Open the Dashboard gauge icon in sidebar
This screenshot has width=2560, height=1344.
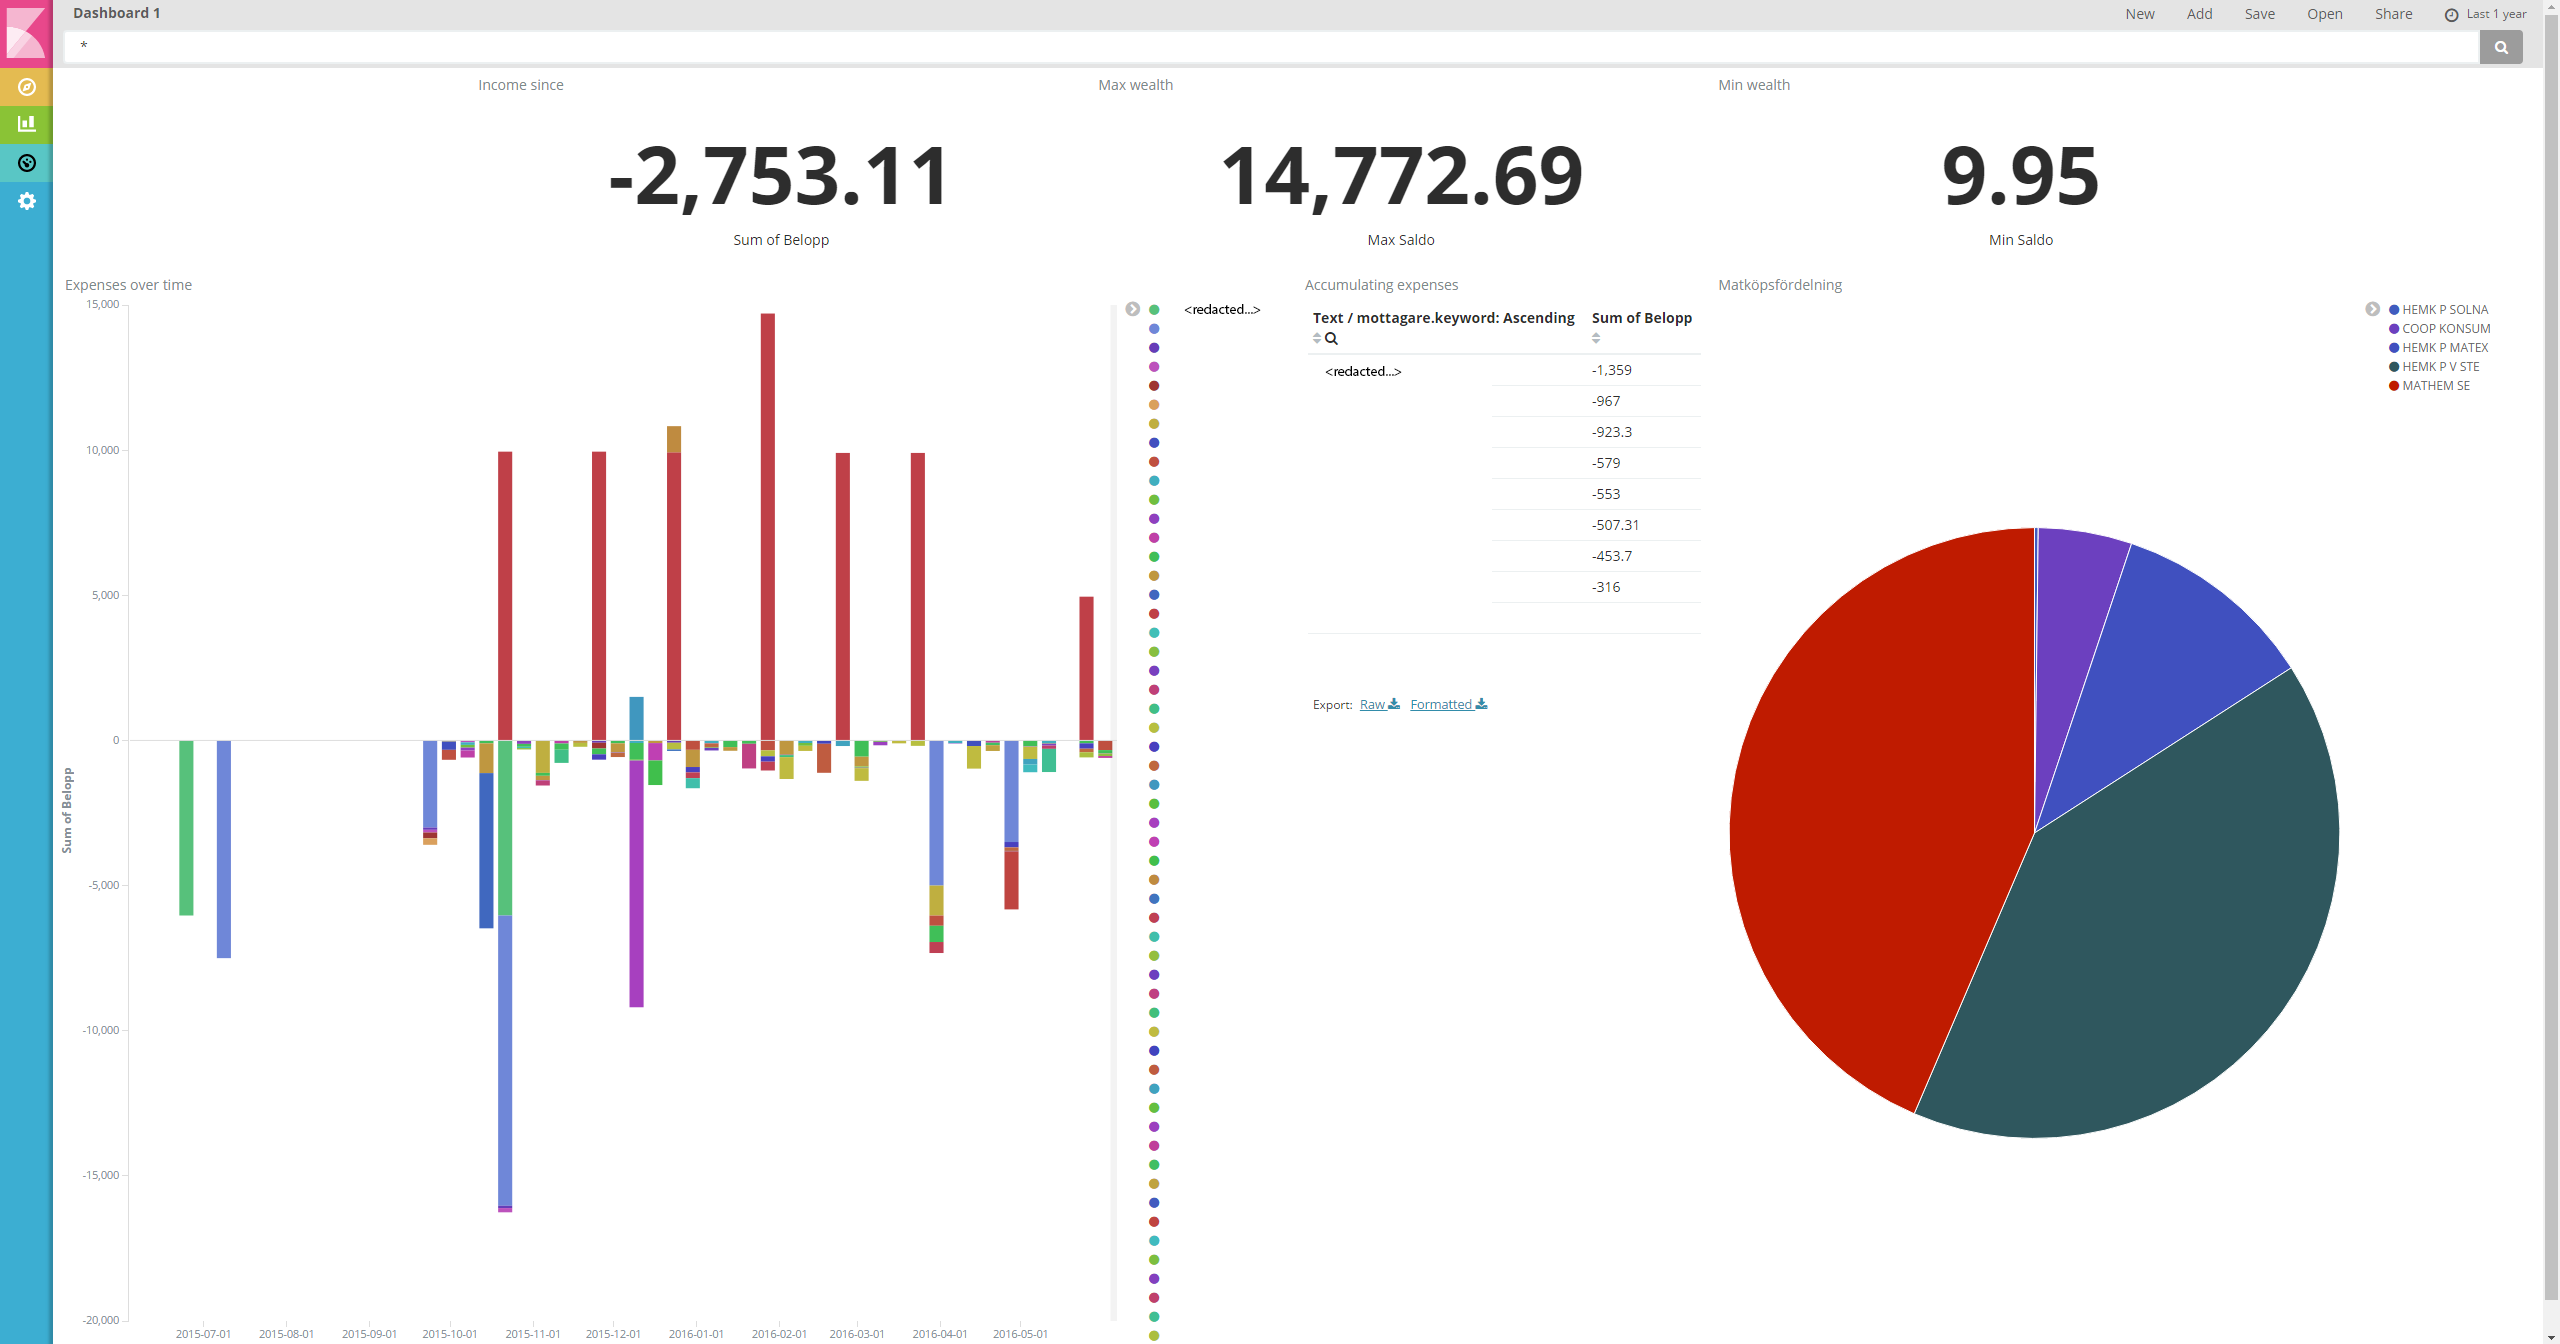click(x=27, y=163)
